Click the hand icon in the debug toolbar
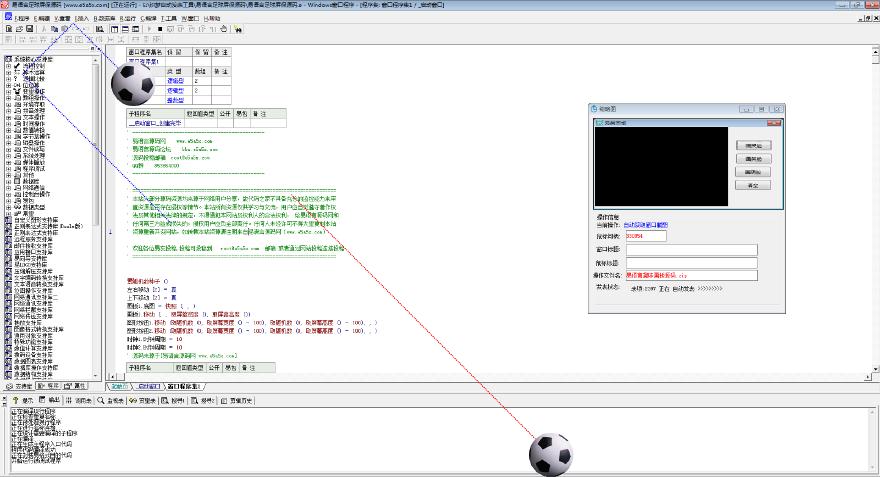880x477 pixels. tap(223, 29)
